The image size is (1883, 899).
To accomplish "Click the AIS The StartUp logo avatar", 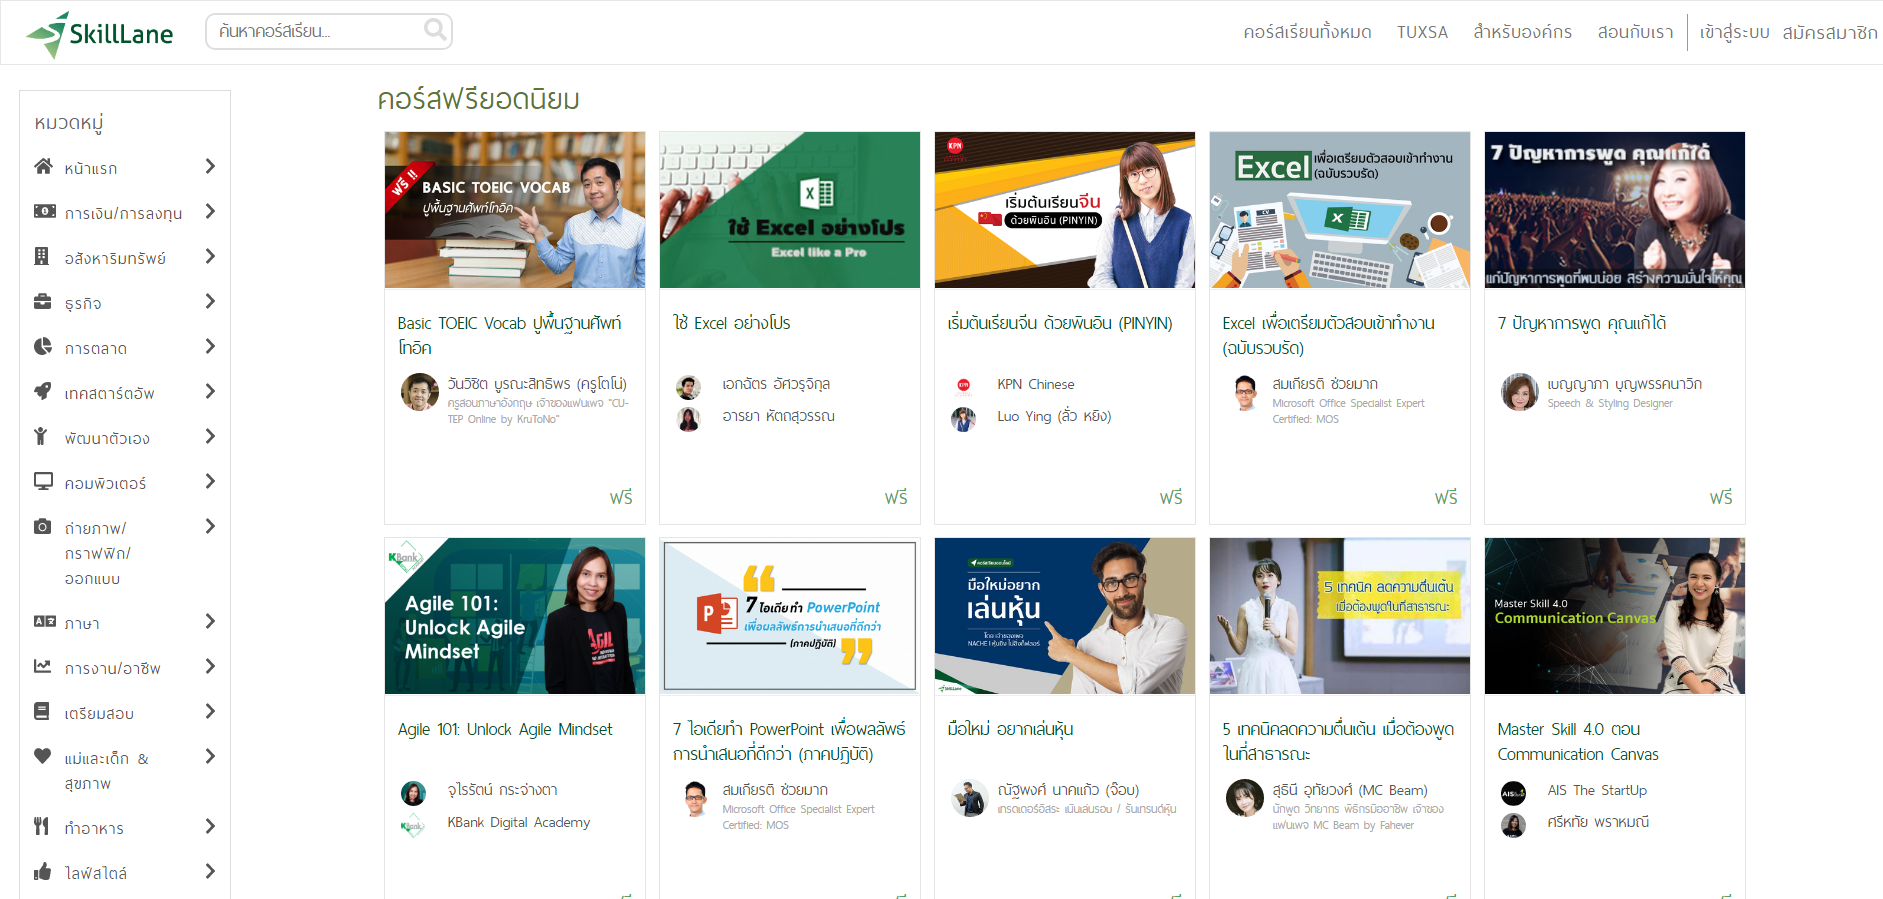I will click(1514, 793).
